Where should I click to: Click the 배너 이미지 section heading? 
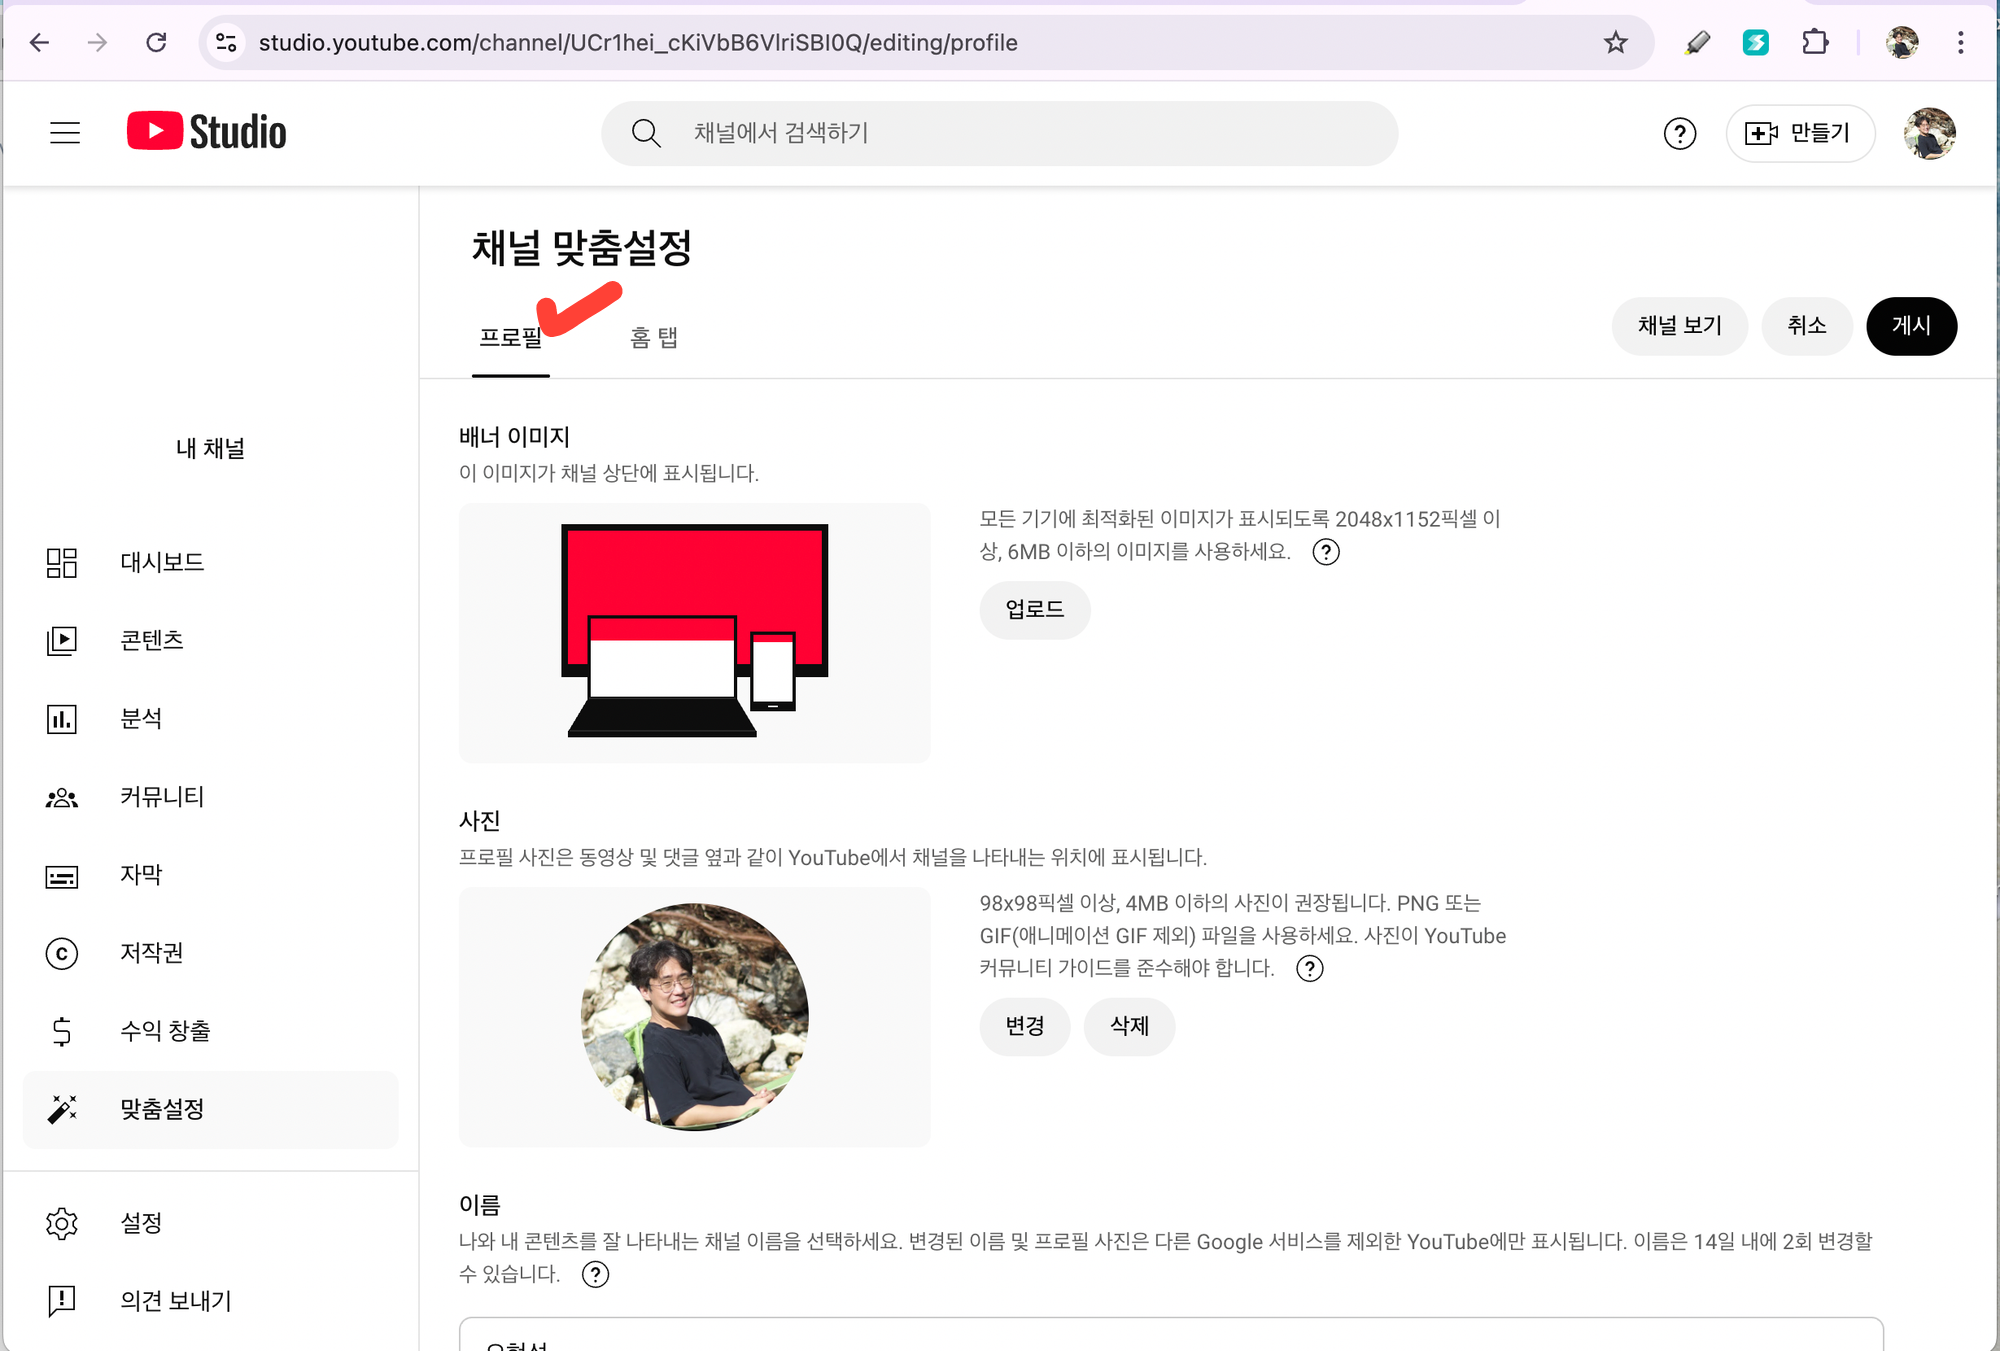click(x=514, y=437)
